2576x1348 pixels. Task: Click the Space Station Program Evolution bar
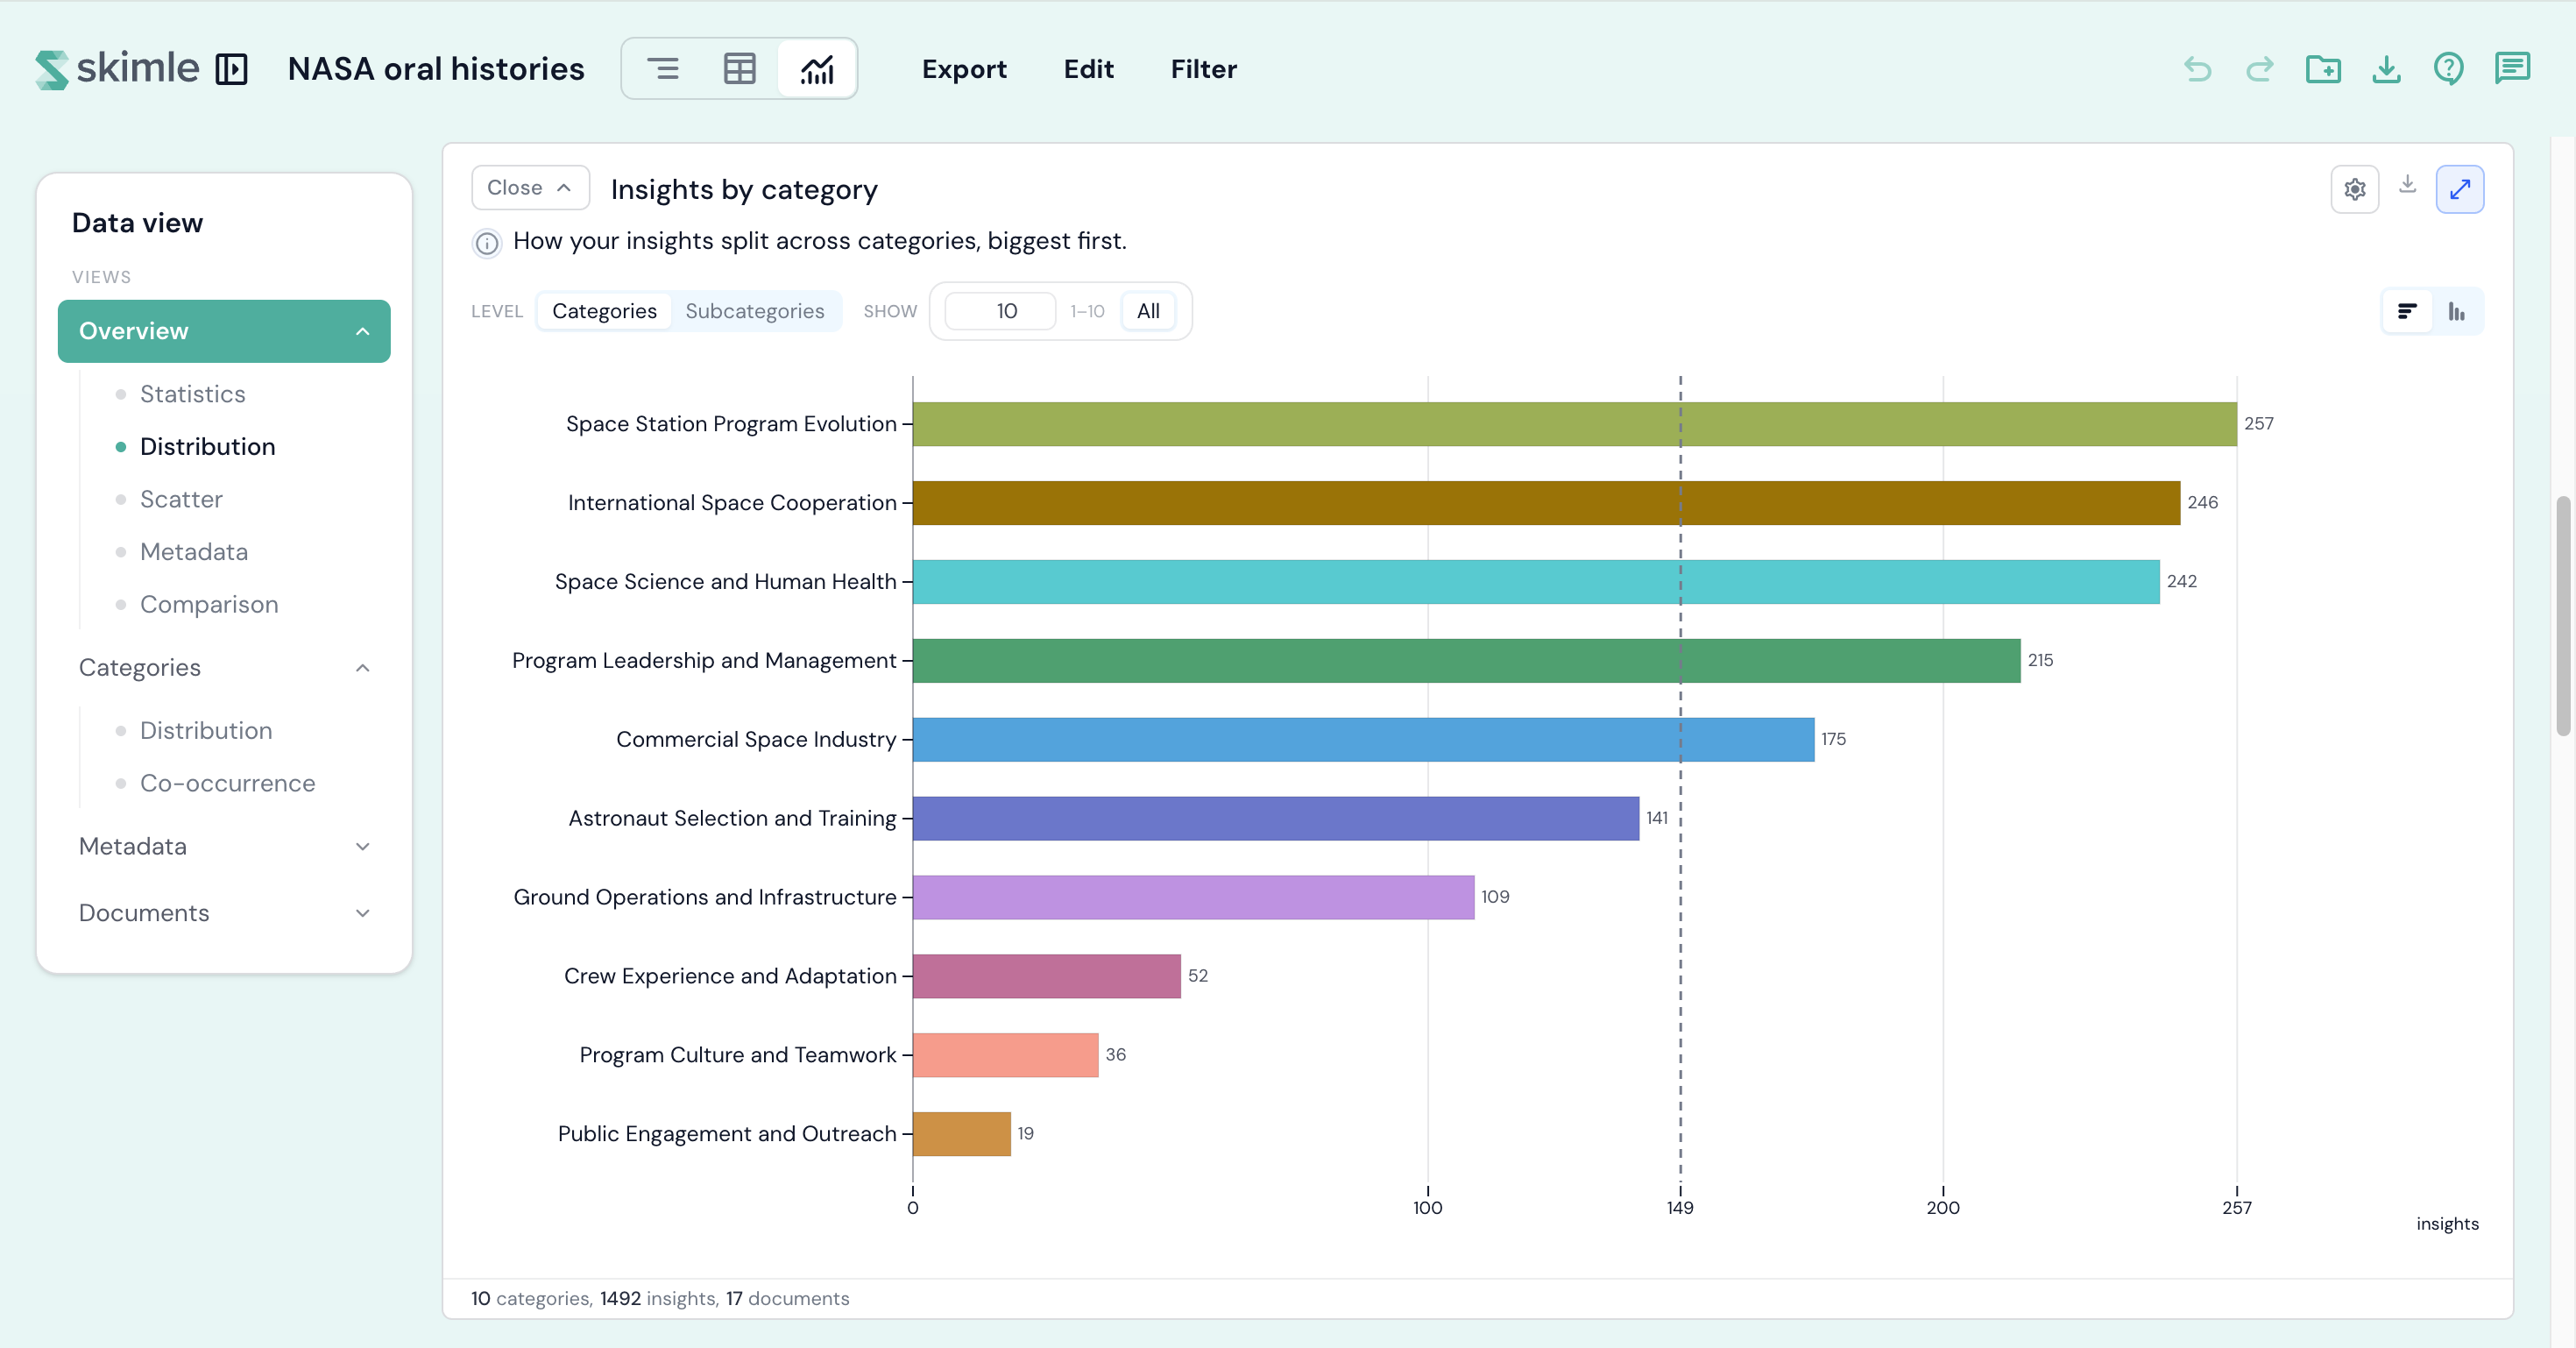tap(1574, 424)
